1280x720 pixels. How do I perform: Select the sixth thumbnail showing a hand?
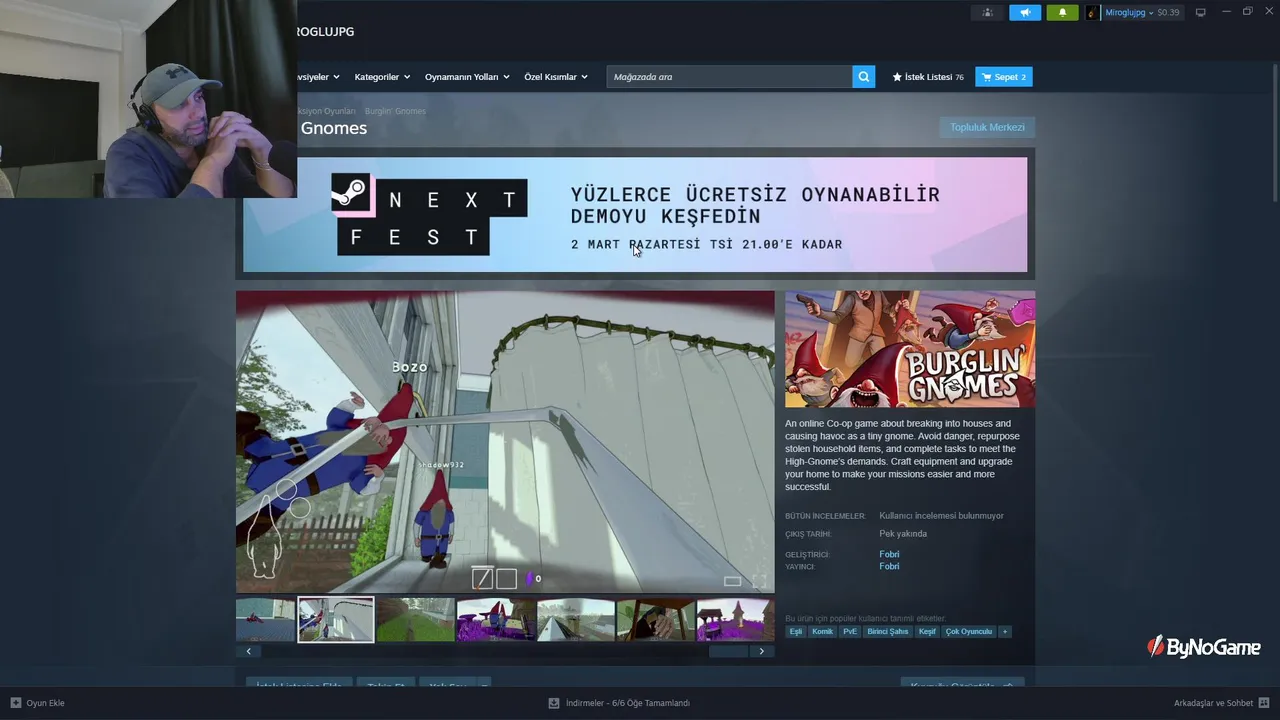tap(655, 619)
